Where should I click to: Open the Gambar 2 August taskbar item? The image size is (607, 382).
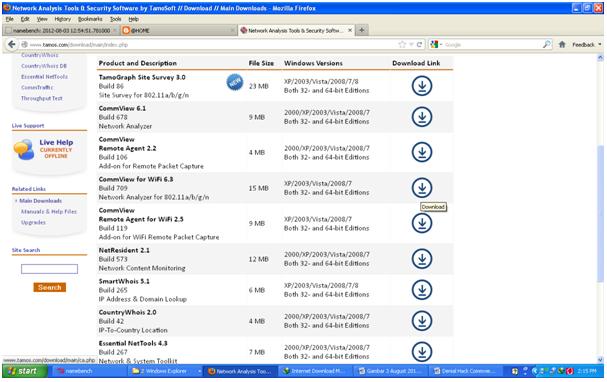point(391,371)
